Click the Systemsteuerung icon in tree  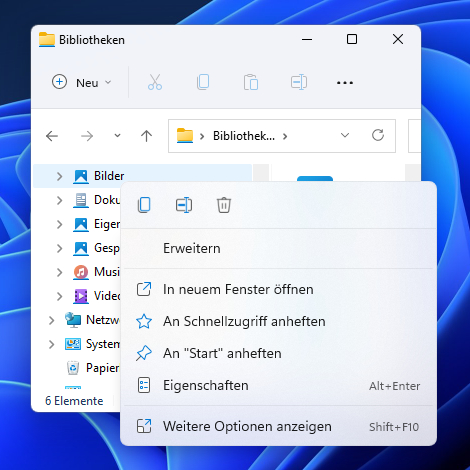tap(73, 344)
